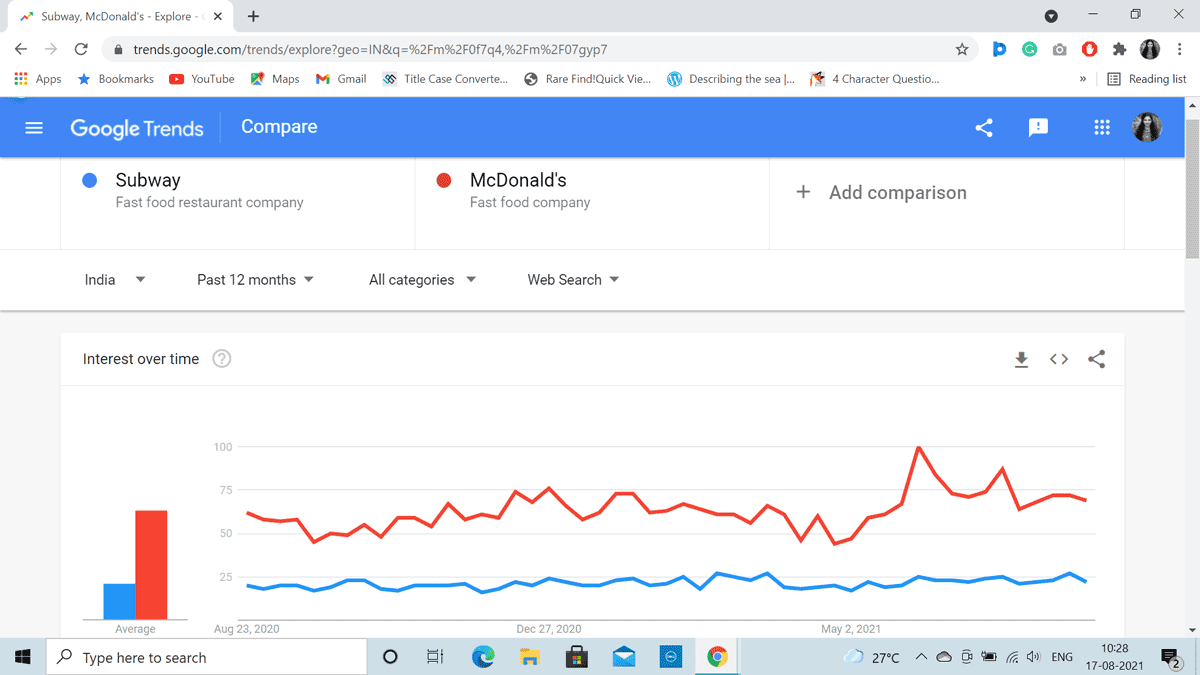This screenshot has height=675, width=1200.
Task: Bookmark this page with the star icon
Action: 962,48
